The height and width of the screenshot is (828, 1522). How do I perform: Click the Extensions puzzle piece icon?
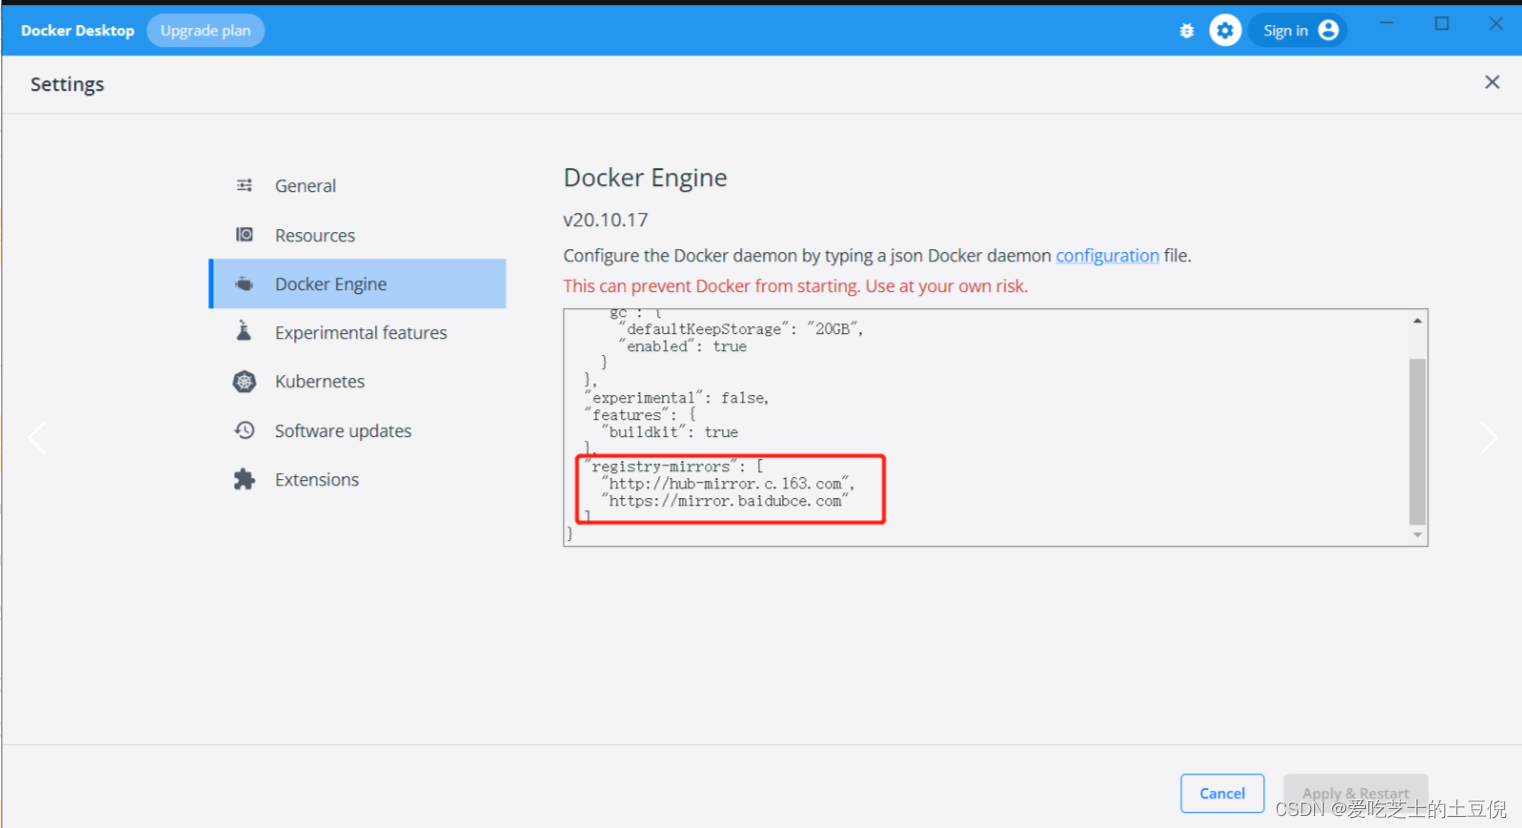pyautogui.click(x=244, y=479)
